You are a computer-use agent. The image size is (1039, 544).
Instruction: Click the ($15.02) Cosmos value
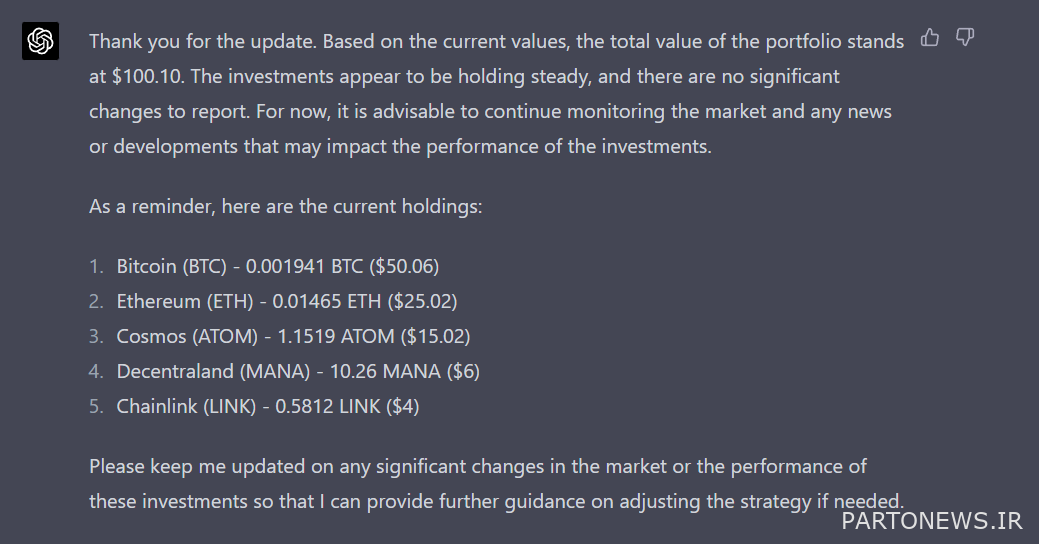[x=435, y=337]
